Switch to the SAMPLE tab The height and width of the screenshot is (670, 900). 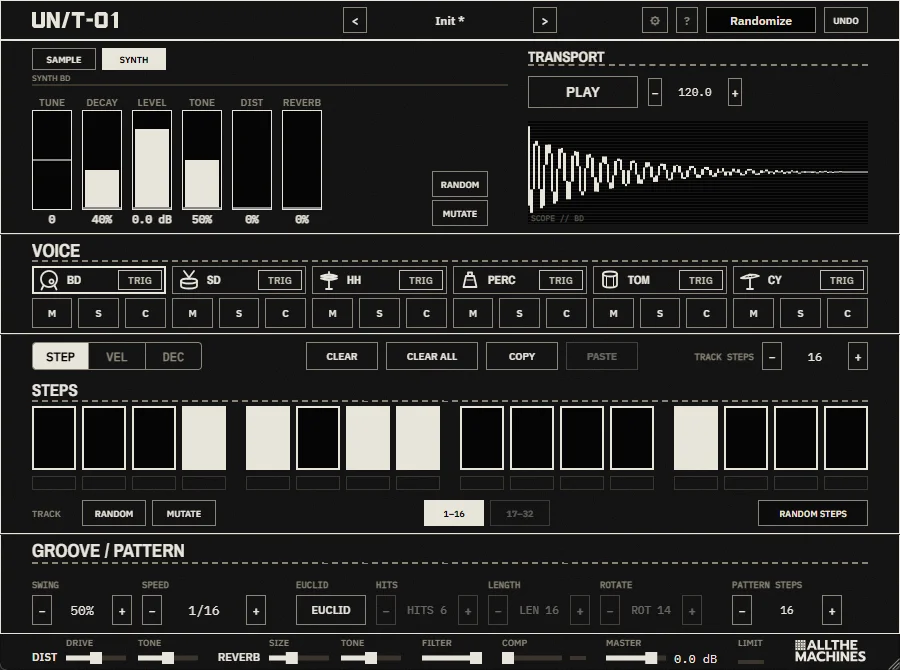[64, 59]
